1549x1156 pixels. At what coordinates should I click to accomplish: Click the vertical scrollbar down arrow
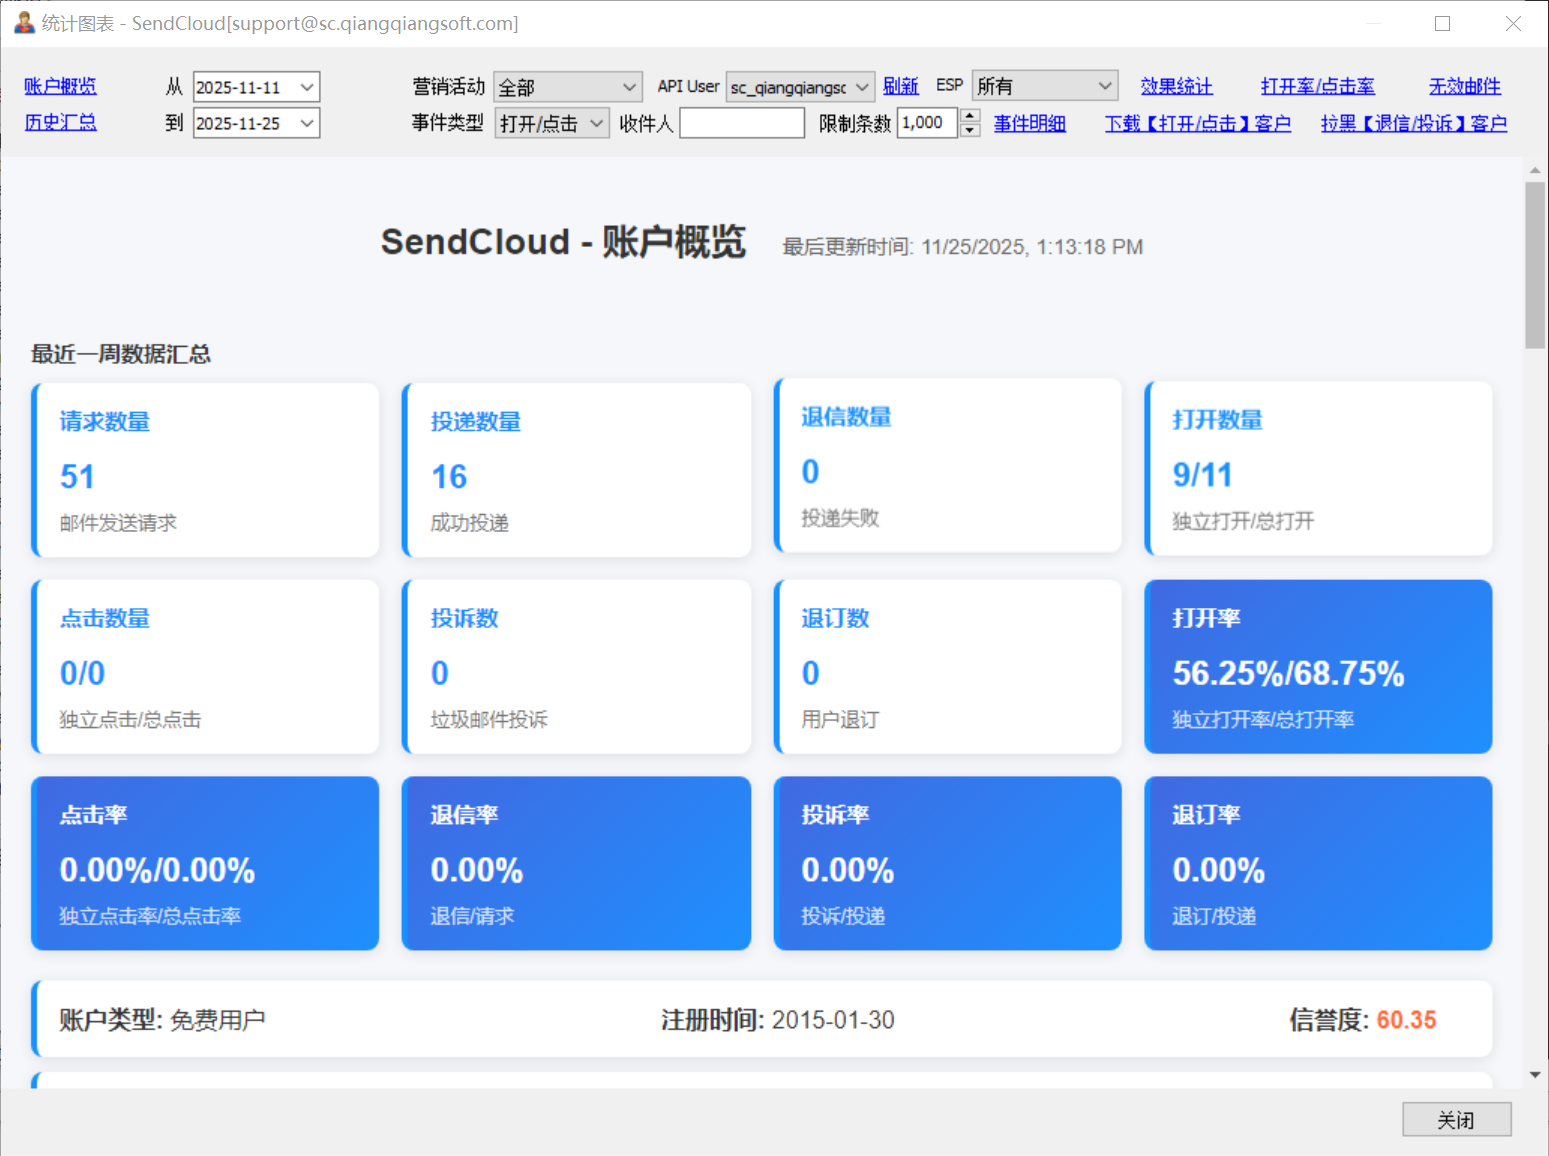pos(1535,1075)
